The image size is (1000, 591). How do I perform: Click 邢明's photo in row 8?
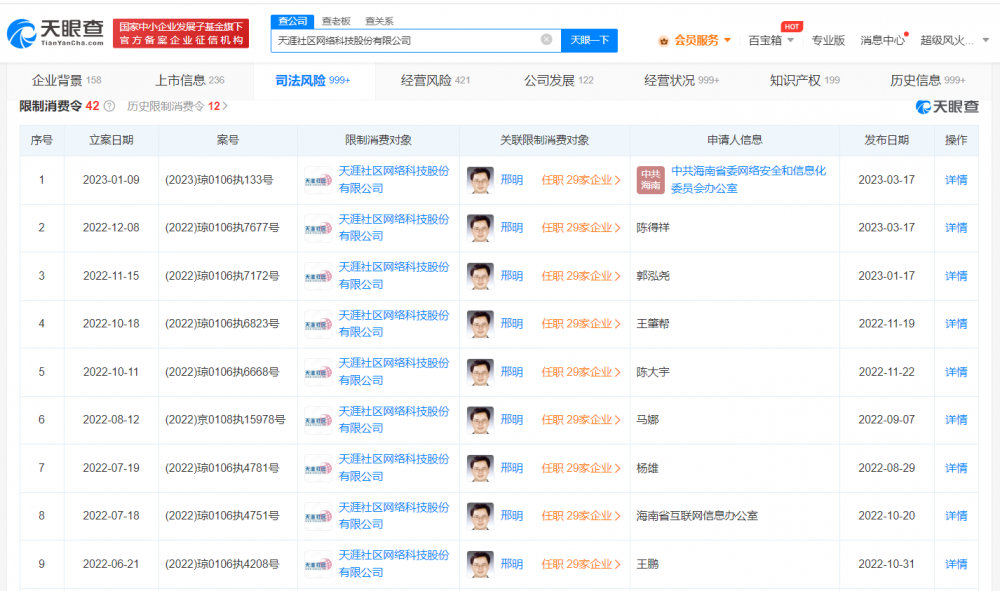tap(480, 516)
